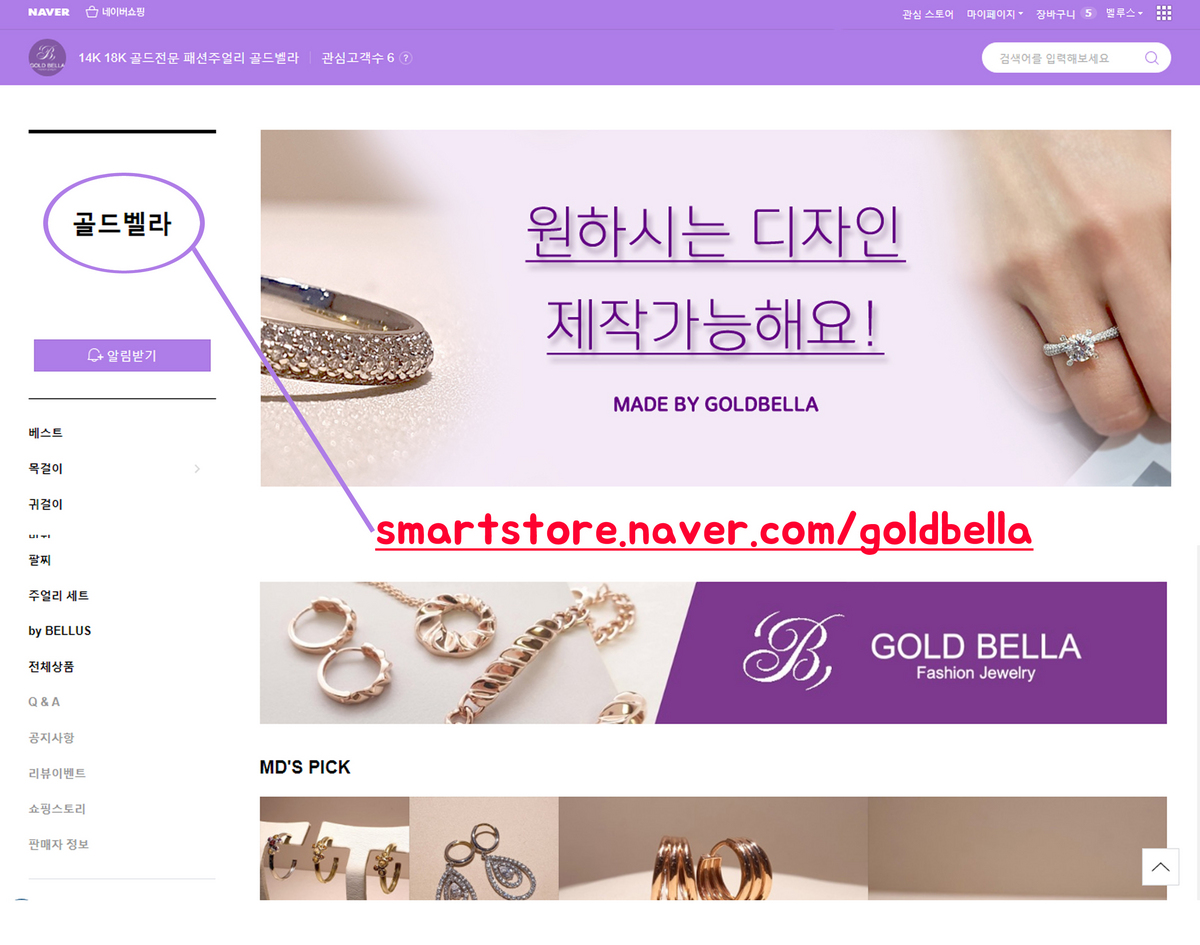The width and height of the screenshot is (1200, 945).
Task: Open 전체상품 all products
Action: click(x=51, y=666)
